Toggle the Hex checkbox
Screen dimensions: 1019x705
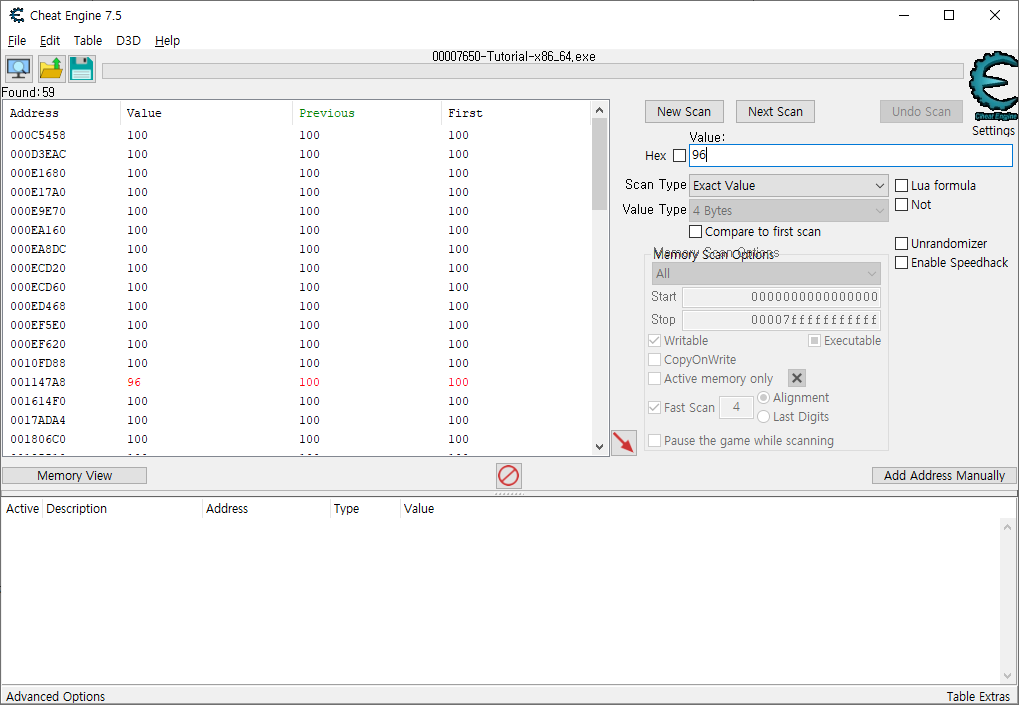tap(679, 155)
